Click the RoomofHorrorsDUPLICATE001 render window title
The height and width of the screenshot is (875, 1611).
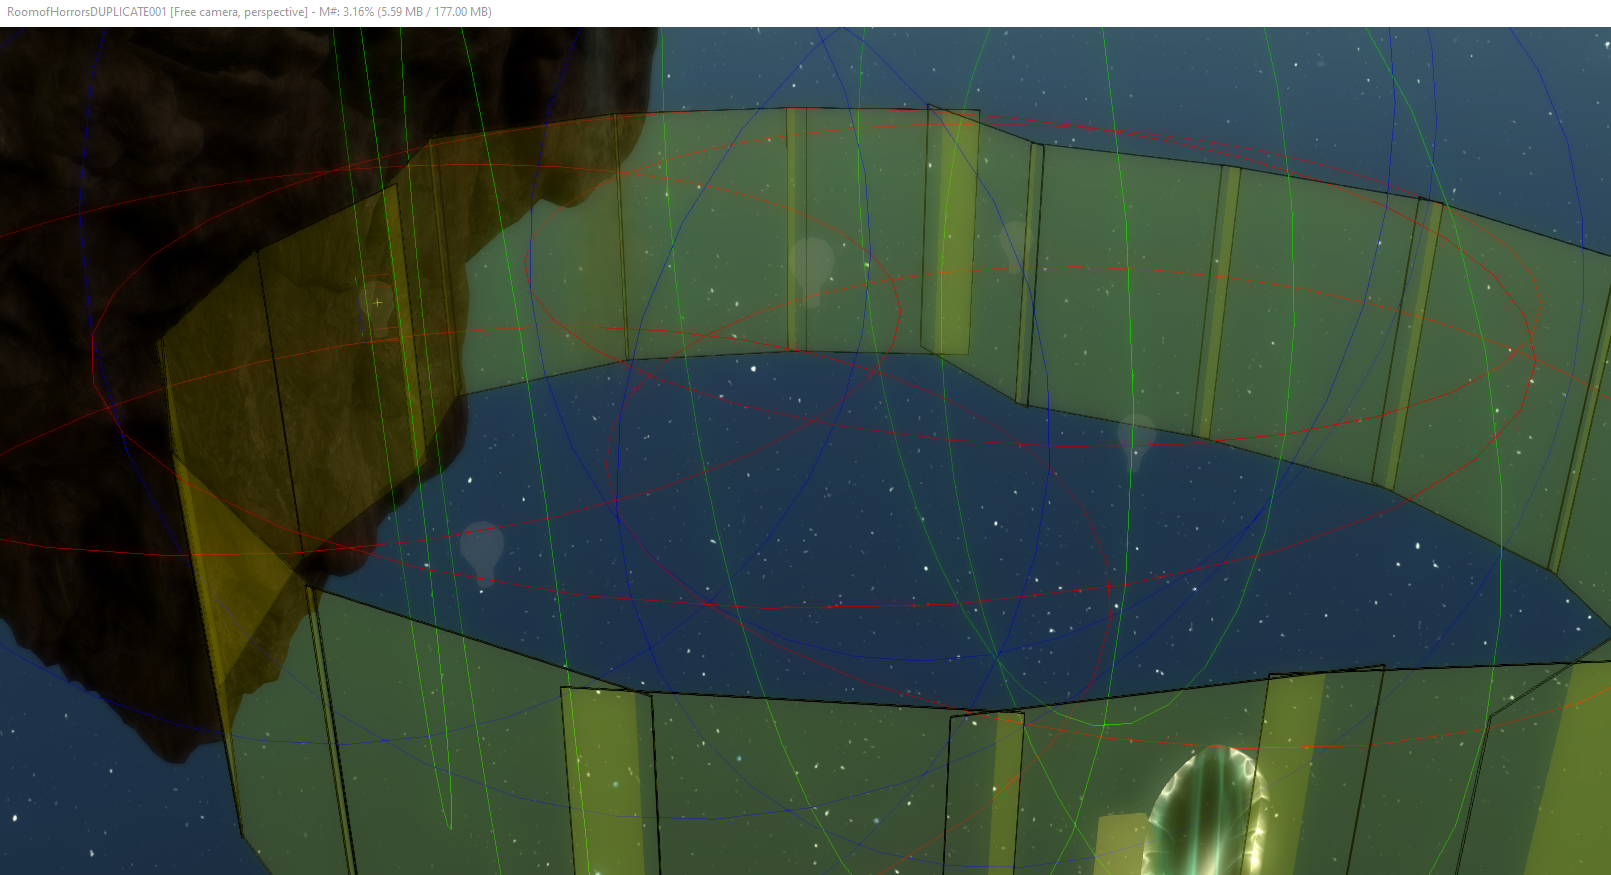249,12
